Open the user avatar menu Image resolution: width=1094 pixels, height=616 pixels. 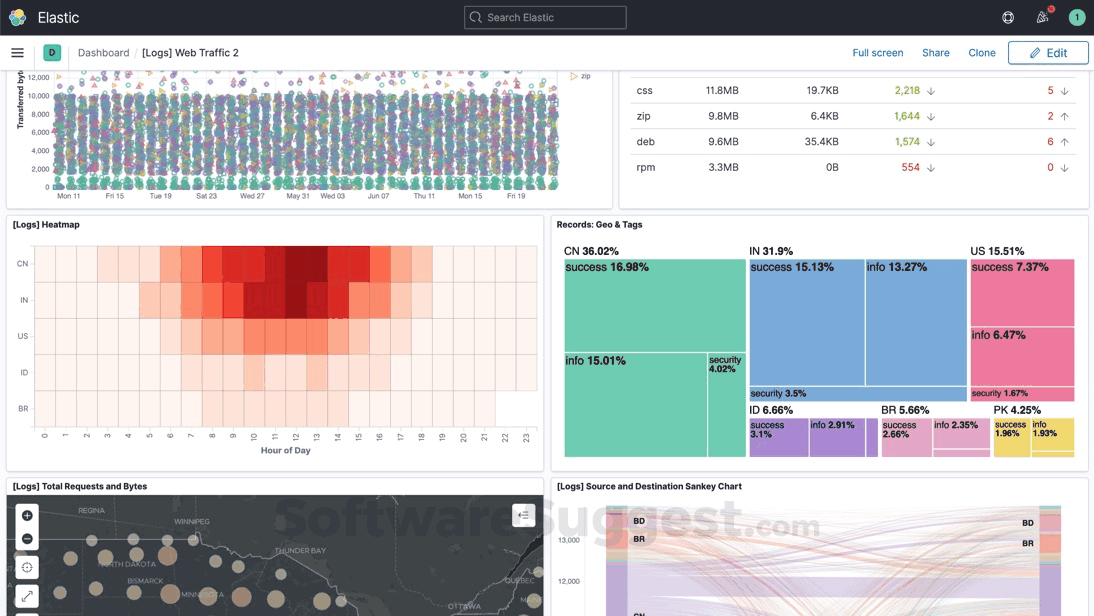[x=1077, y=17]
